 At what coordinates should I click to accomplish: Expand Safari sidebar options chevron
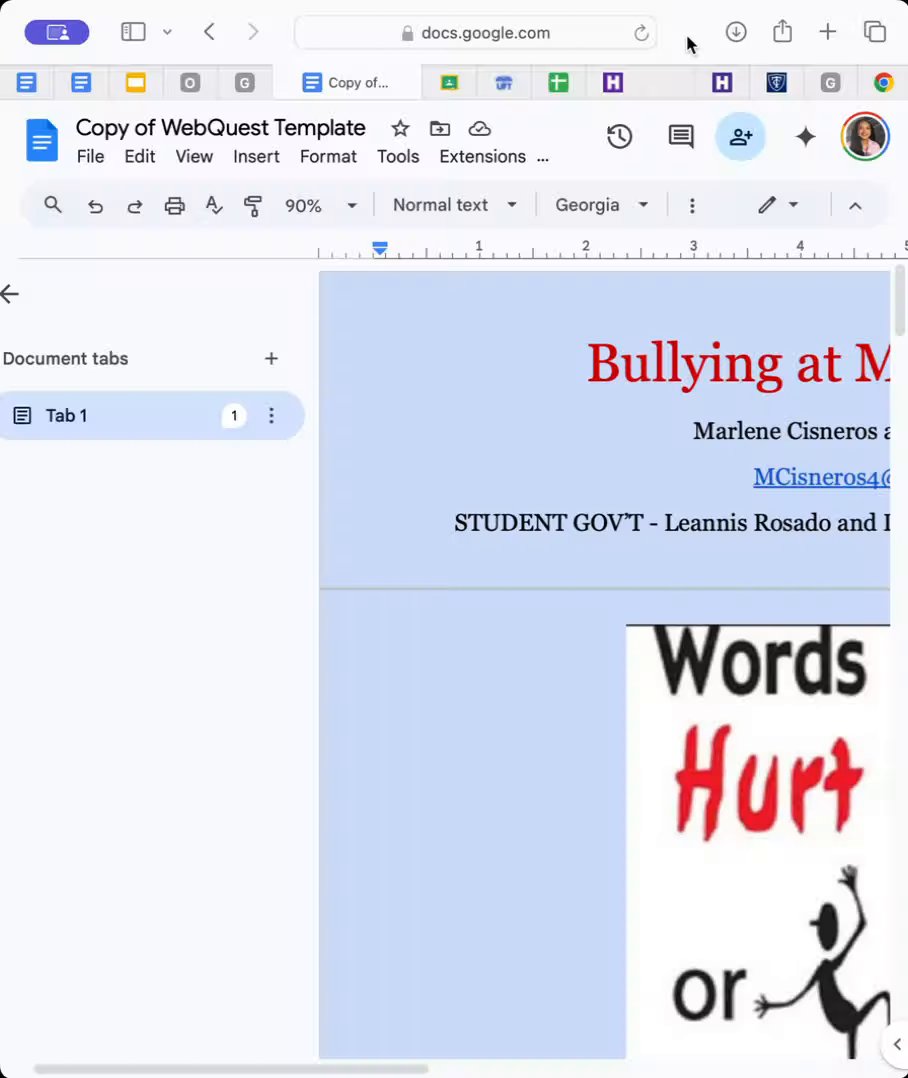[167, 32]
